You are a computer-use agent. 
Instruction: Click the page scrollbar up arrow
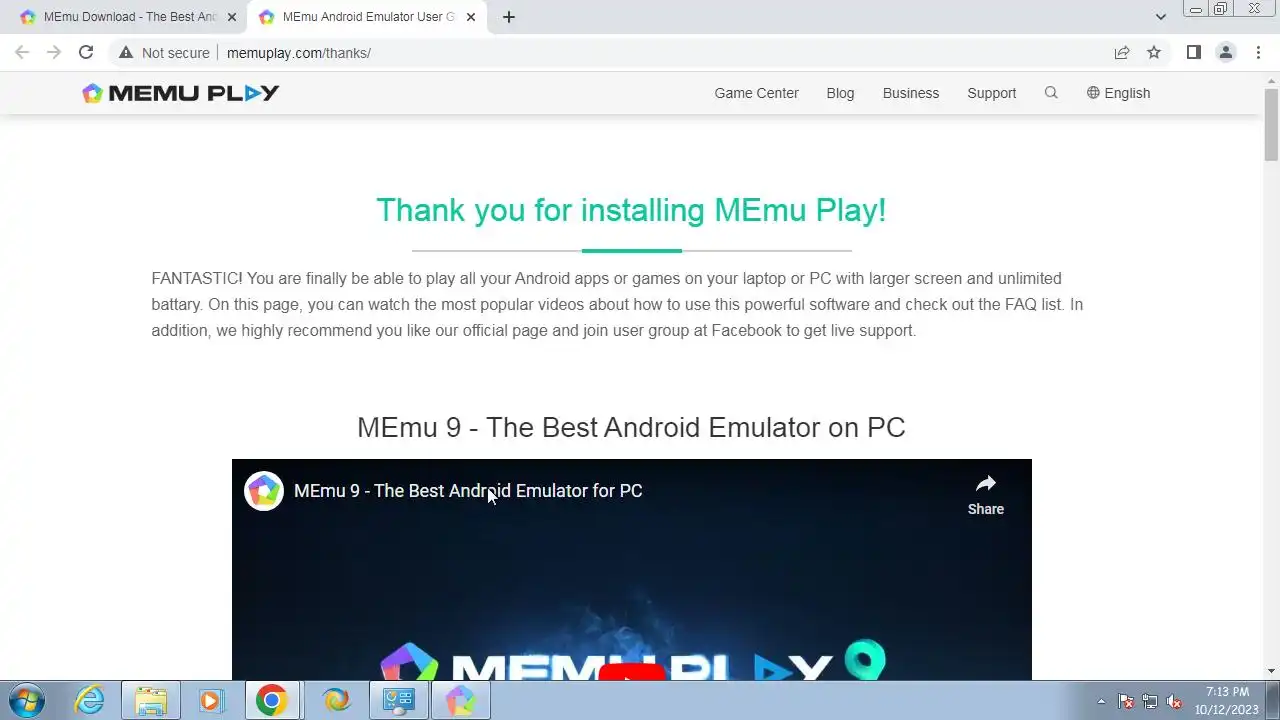[1271, 80]
